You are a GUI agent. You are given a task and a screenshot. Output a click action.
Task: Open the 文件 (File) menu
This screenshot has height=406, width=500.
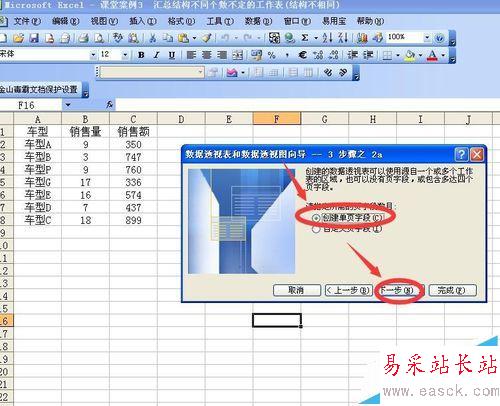27,21
